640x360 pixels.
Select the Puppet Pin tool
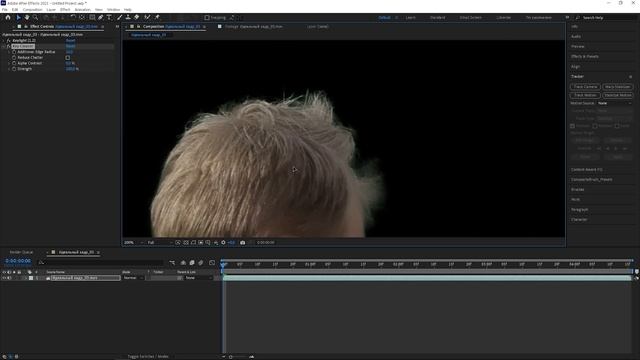point(157,18)
